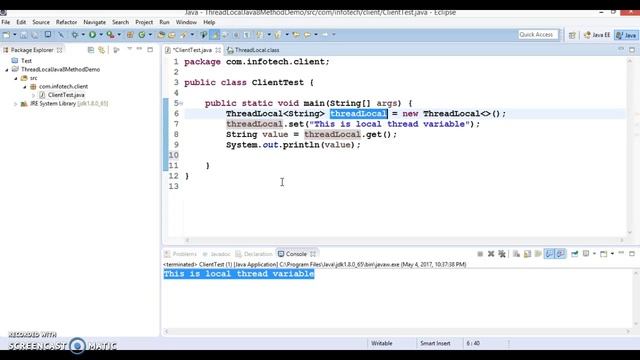Open the Navigate menu
The image size is (640, 360).
point(94,22)
